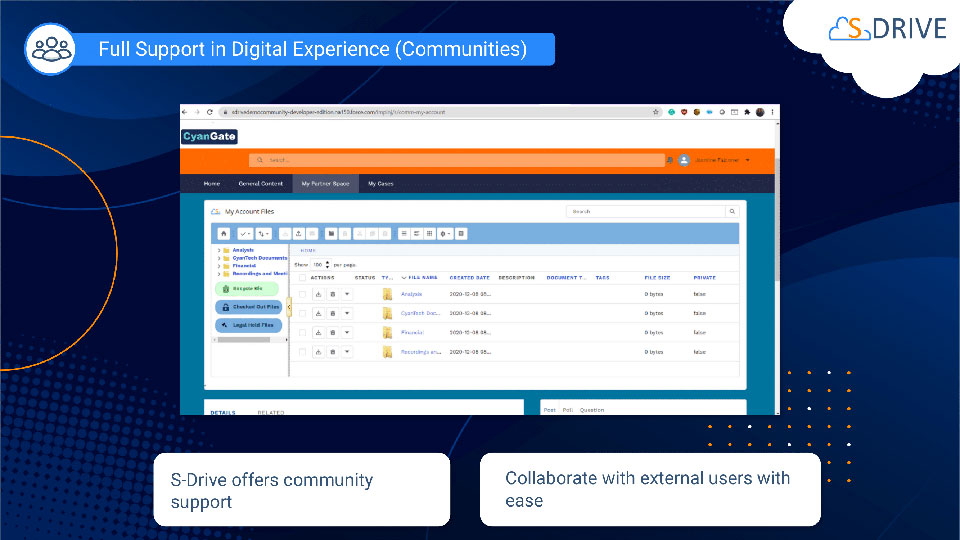The image size is (960, 540).
Task: Expand Recordings and Meetings folder in tree
Action: (x=219, y=274)
